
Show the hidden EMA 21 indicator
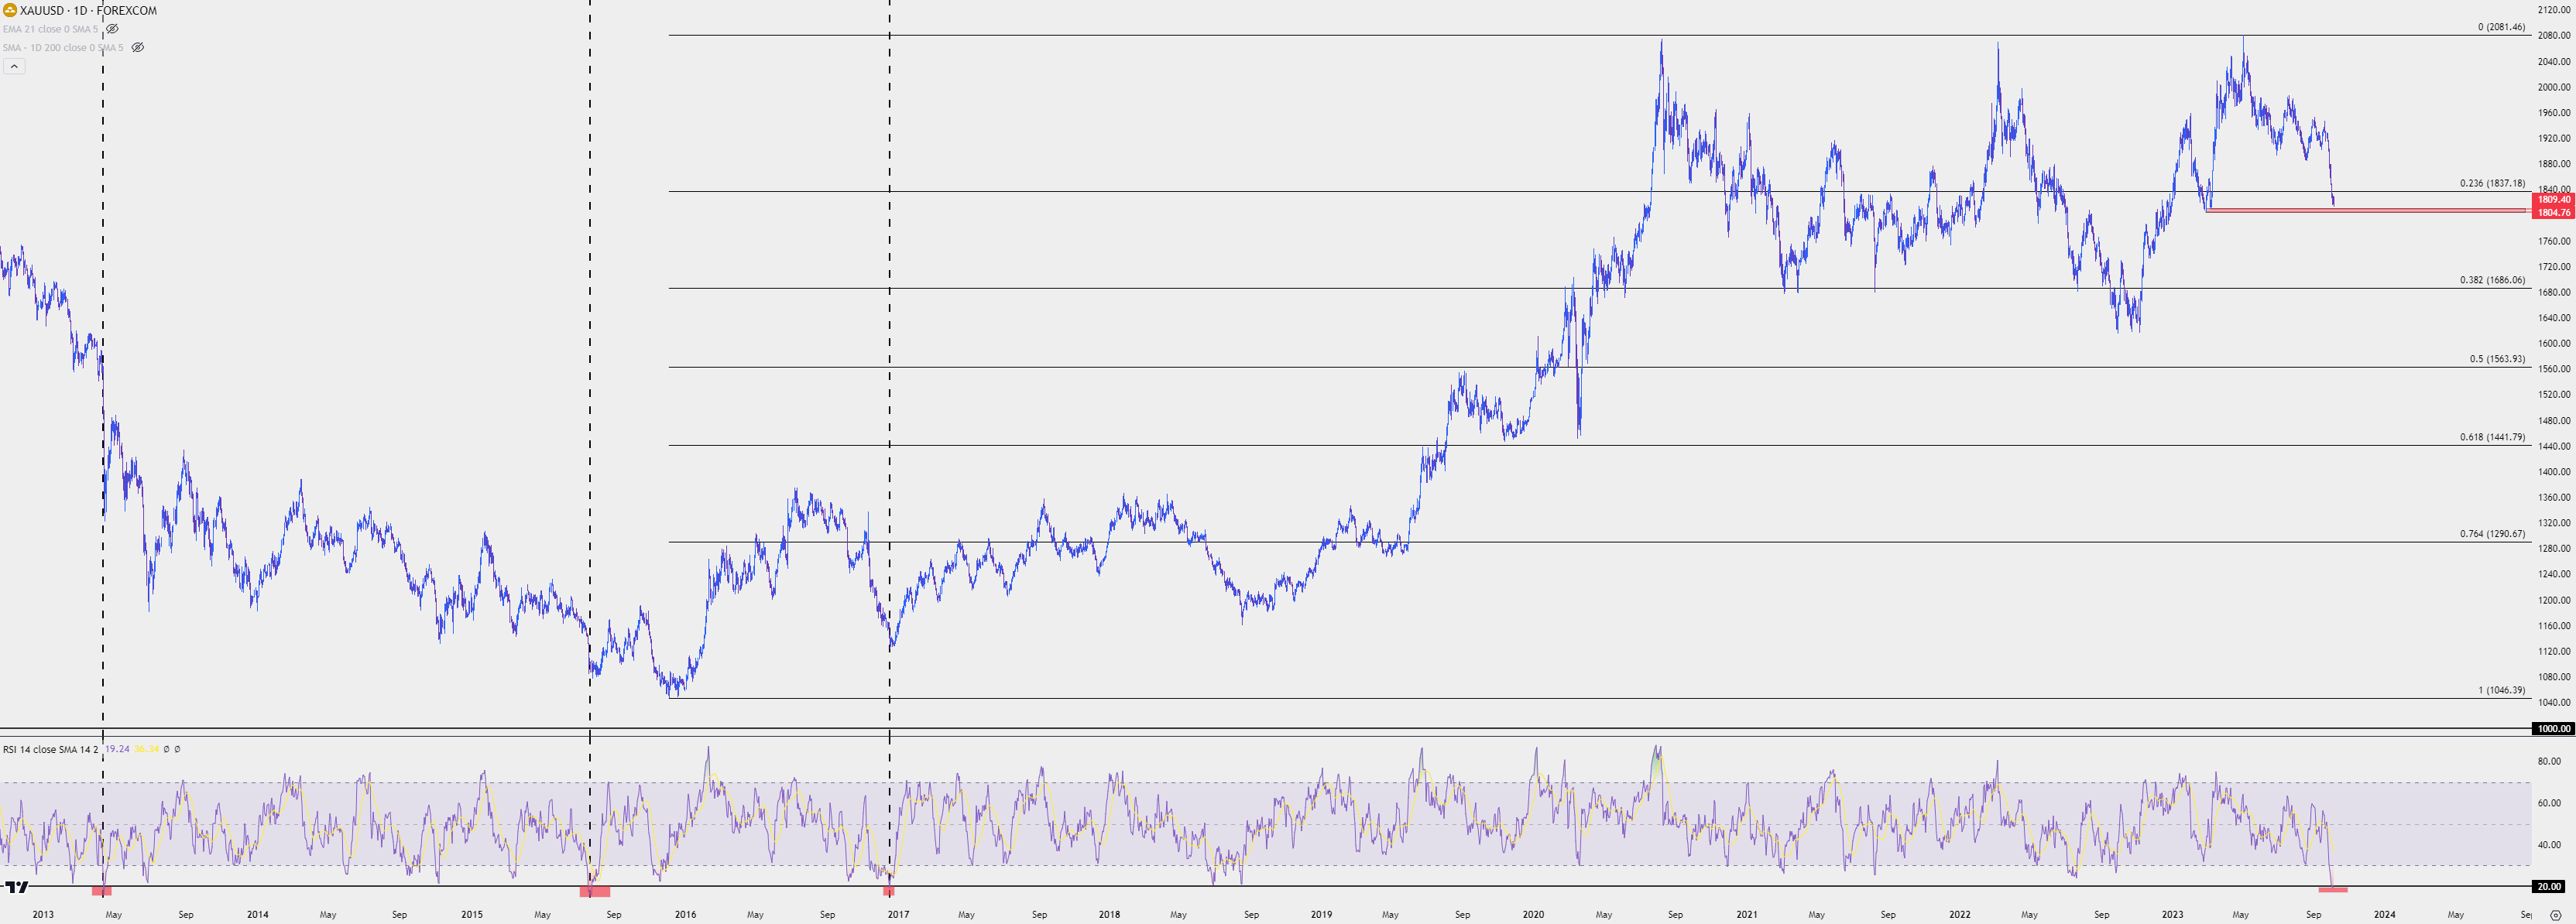tap(112, 29)
